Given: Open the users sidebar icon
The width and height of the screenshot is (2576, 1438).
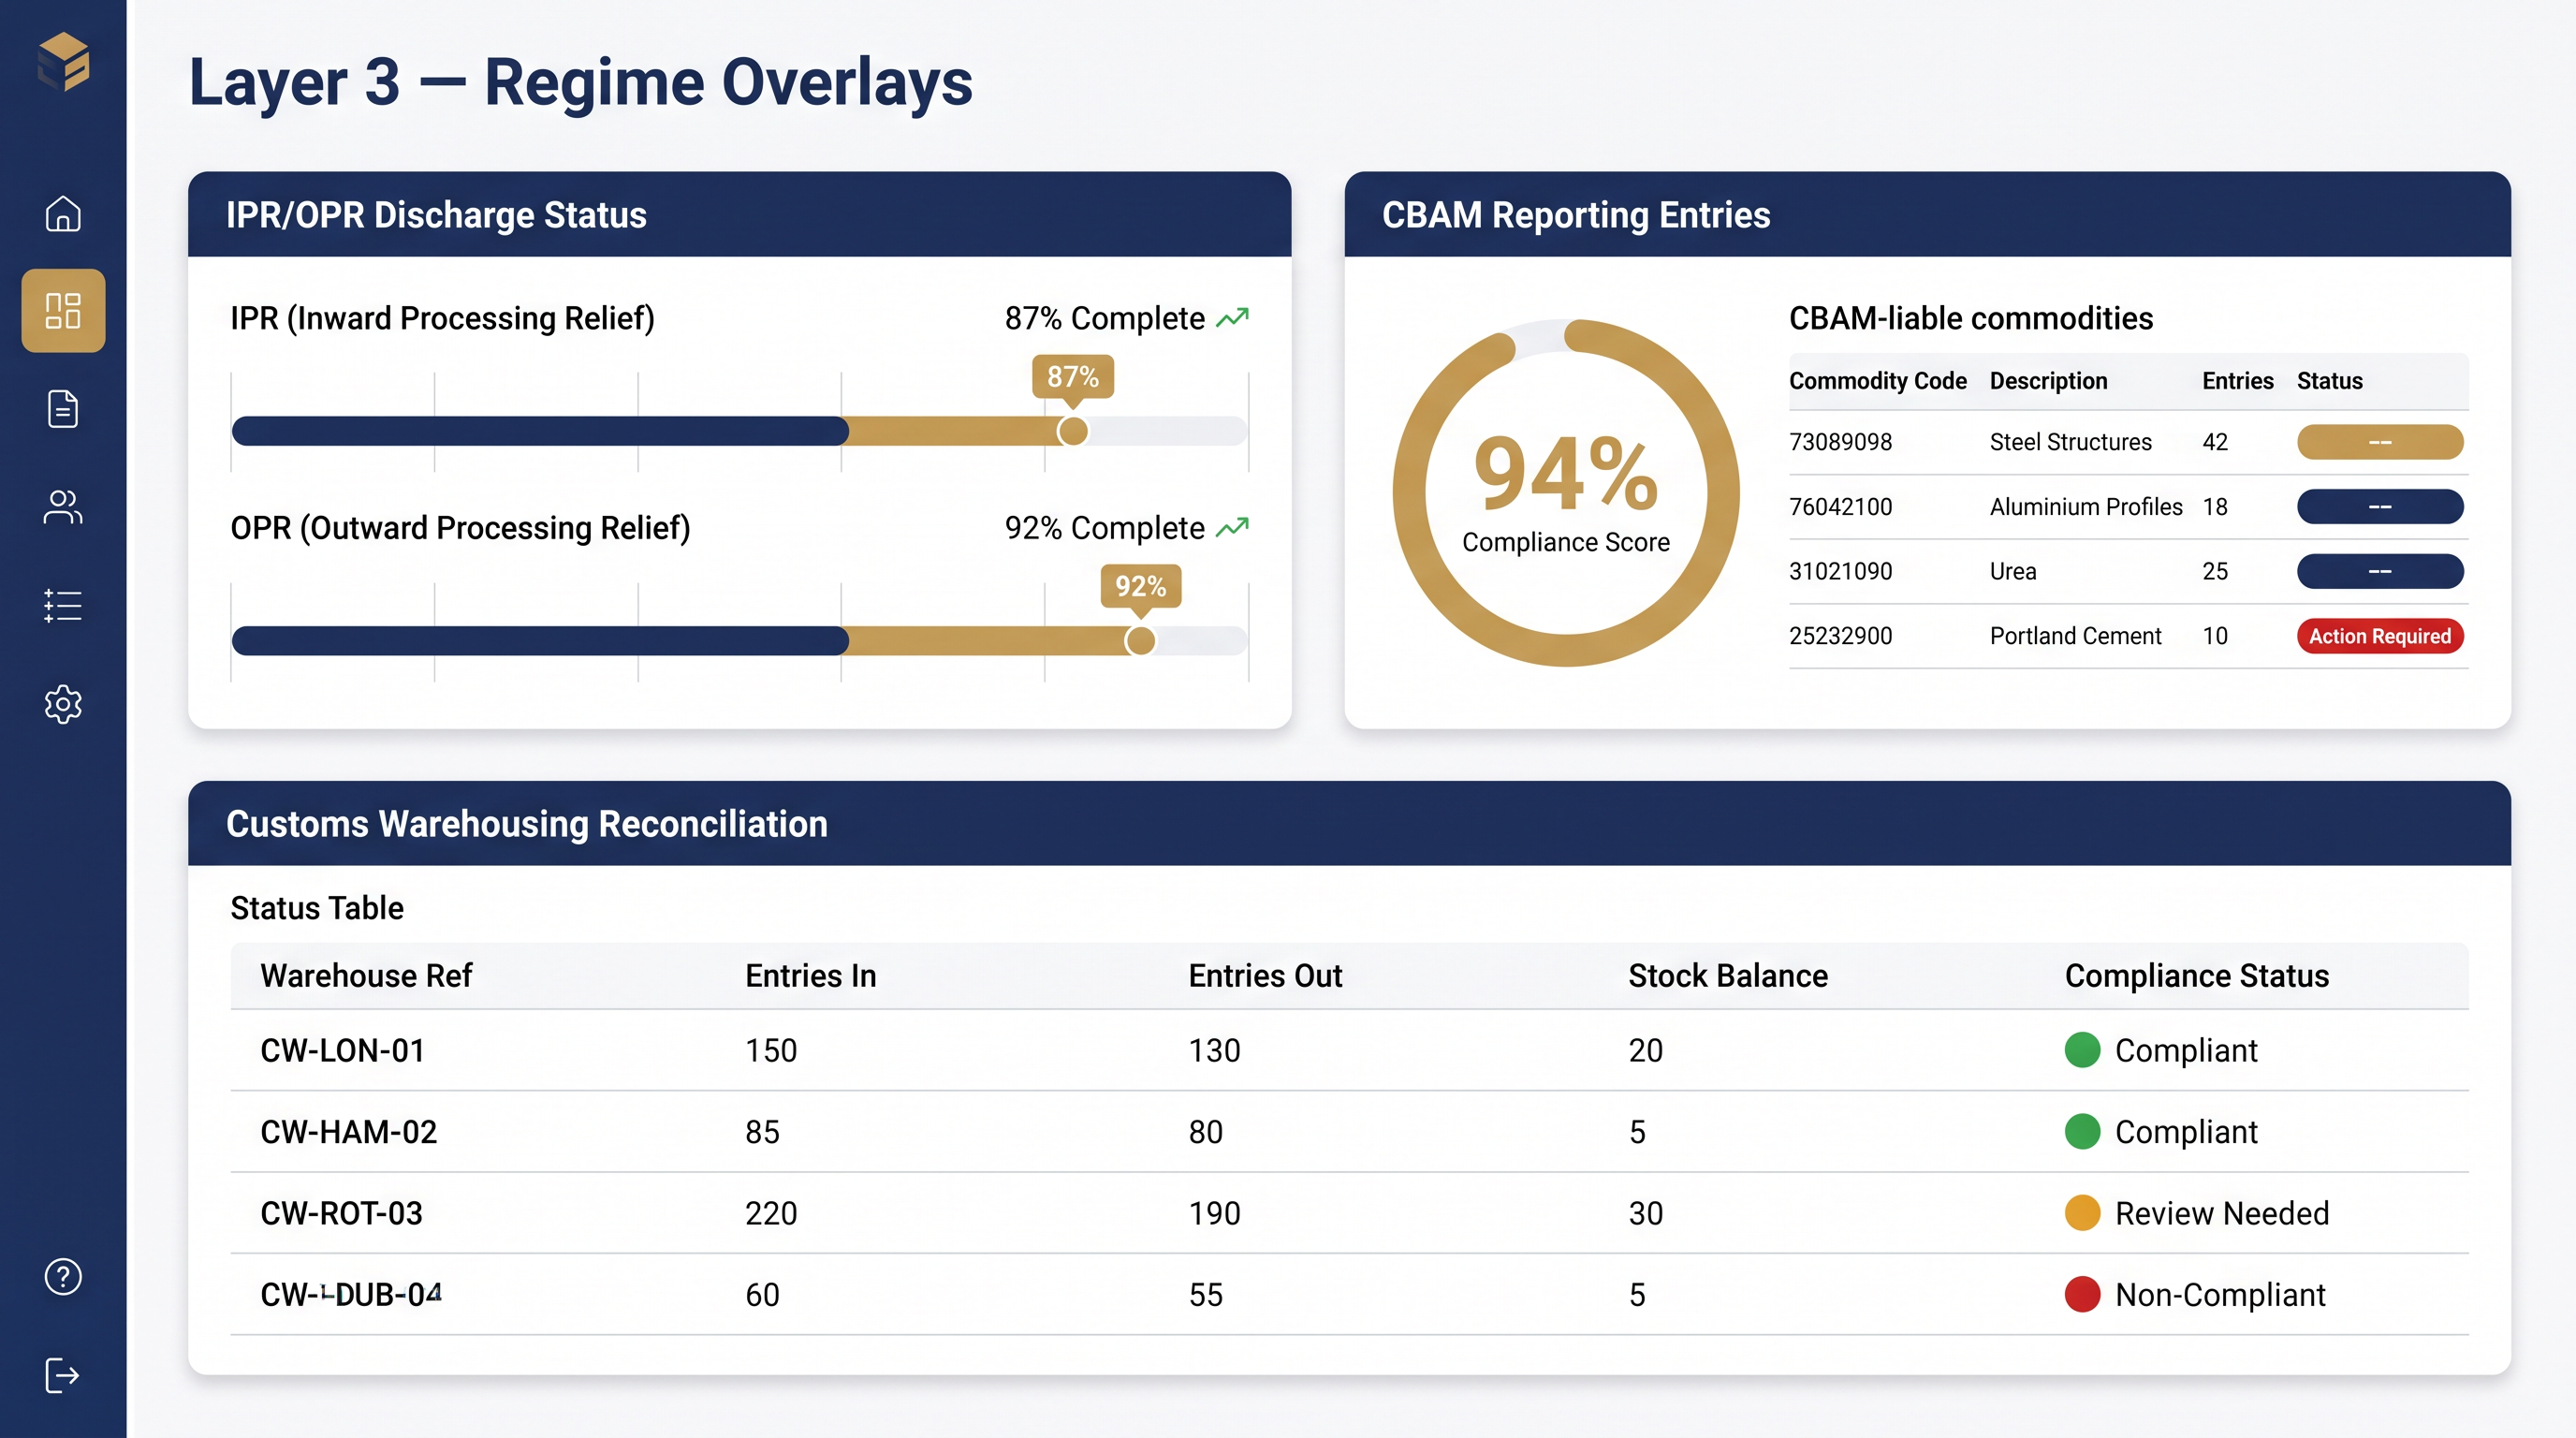Looking at the screenshot, I should click(x=63, y=507).
